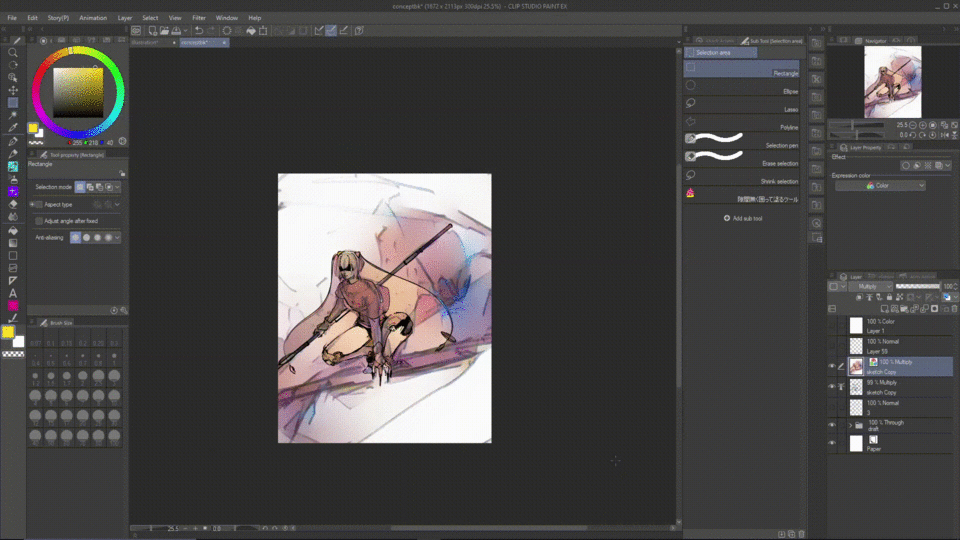Click the Redo arrow in the command bar
960x540 pixels.
[x=211, y=31]
